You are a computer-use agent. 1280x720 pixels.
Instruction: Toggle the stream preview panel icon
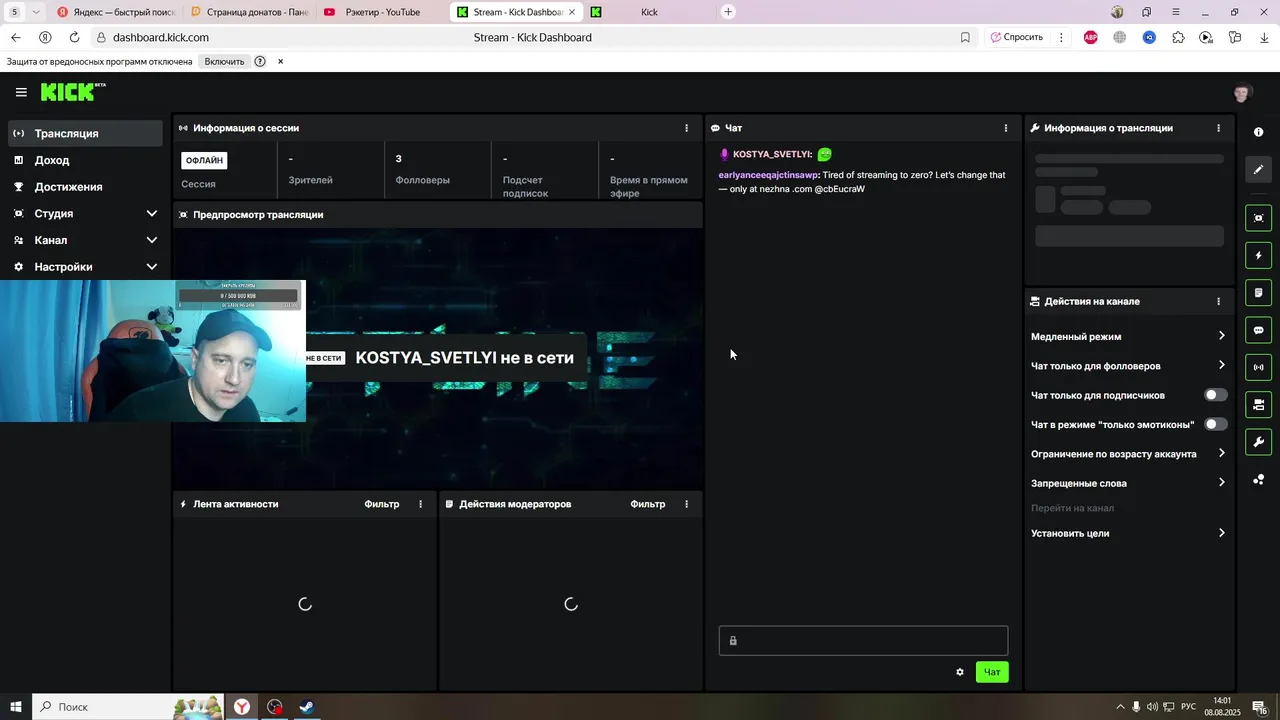point(1258,218)
